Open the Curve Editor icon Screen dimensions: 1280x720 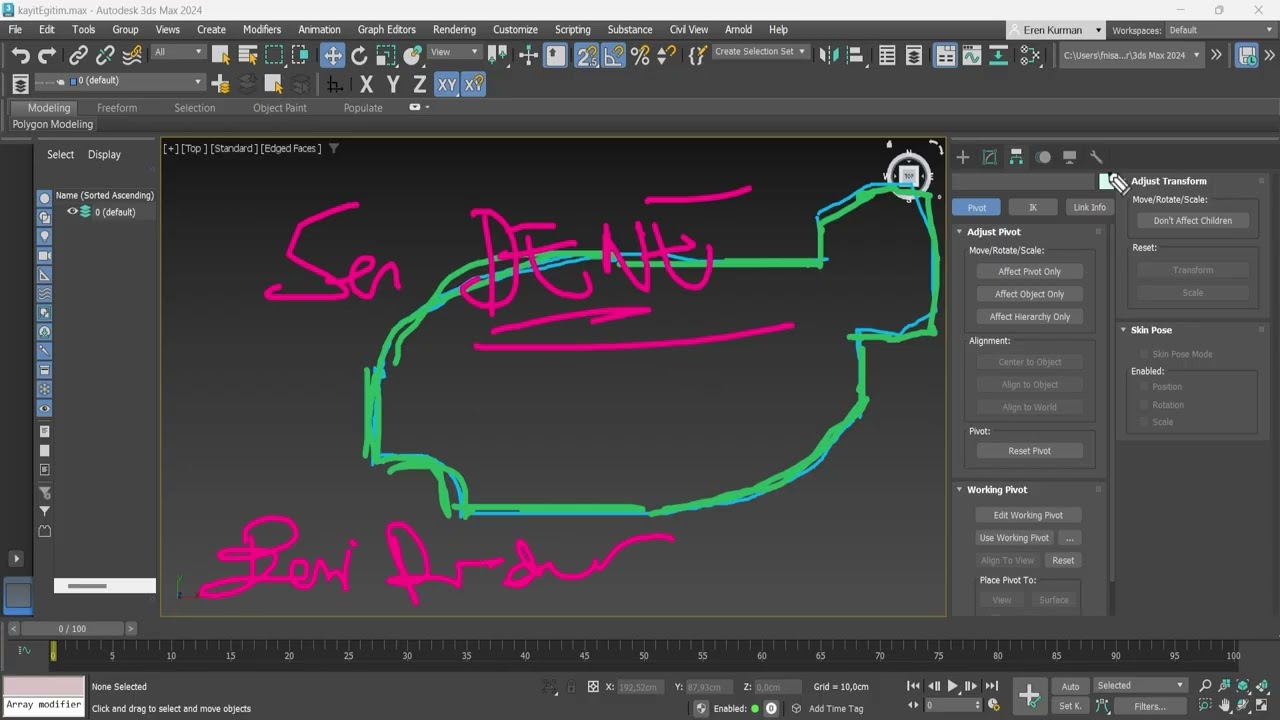point(972,55)
